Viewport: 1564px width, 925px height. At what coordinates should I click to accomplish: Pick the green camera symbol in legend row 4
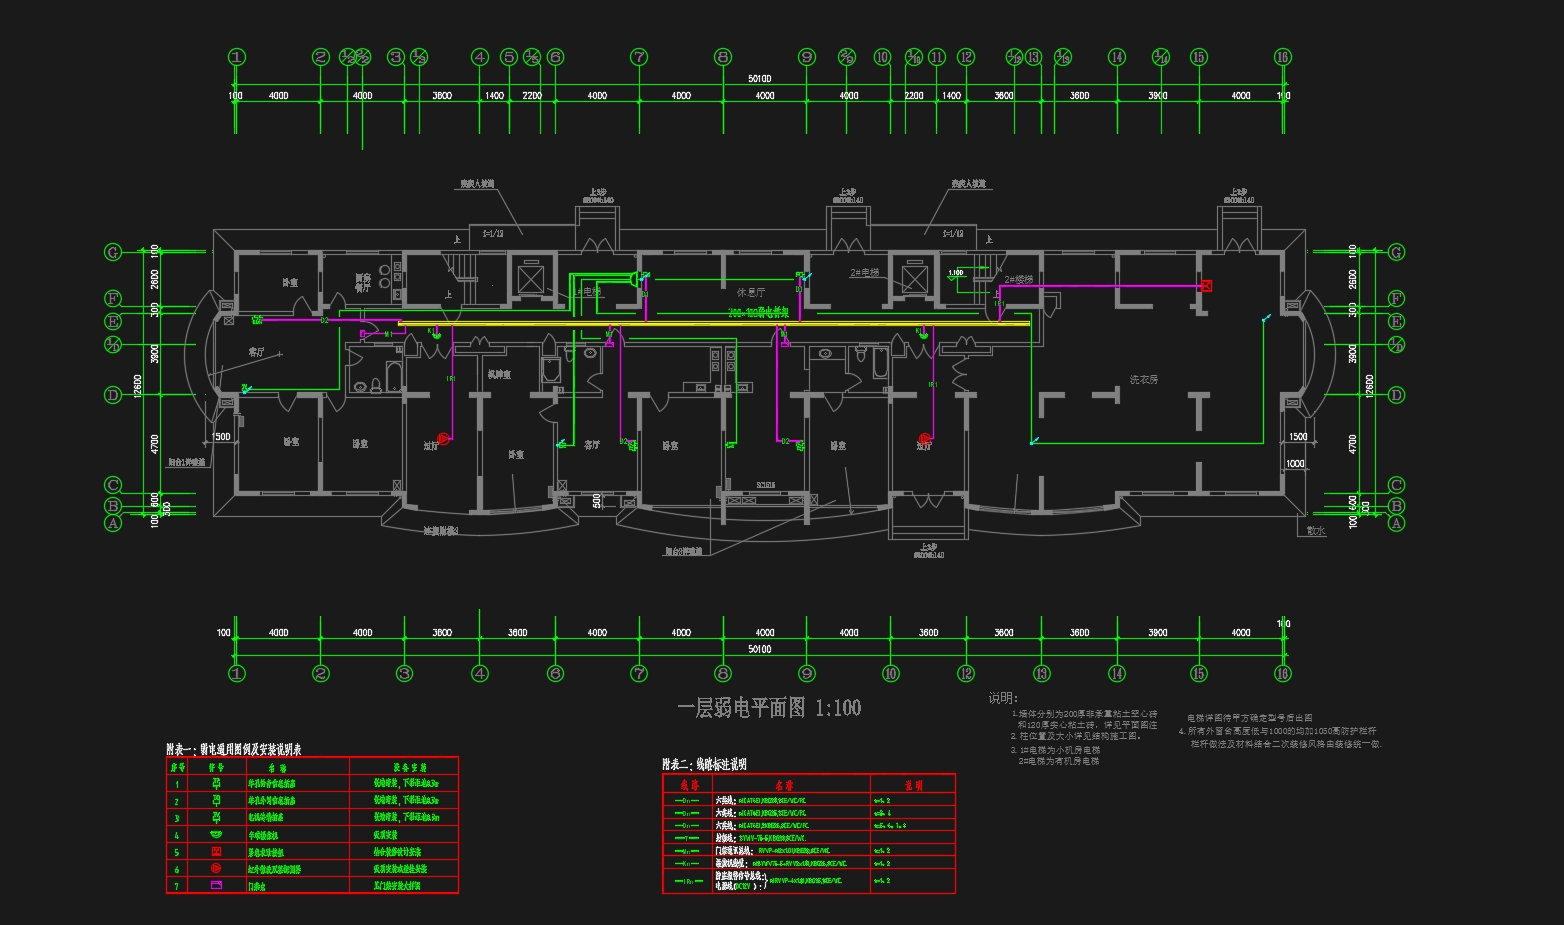point(216,834)
